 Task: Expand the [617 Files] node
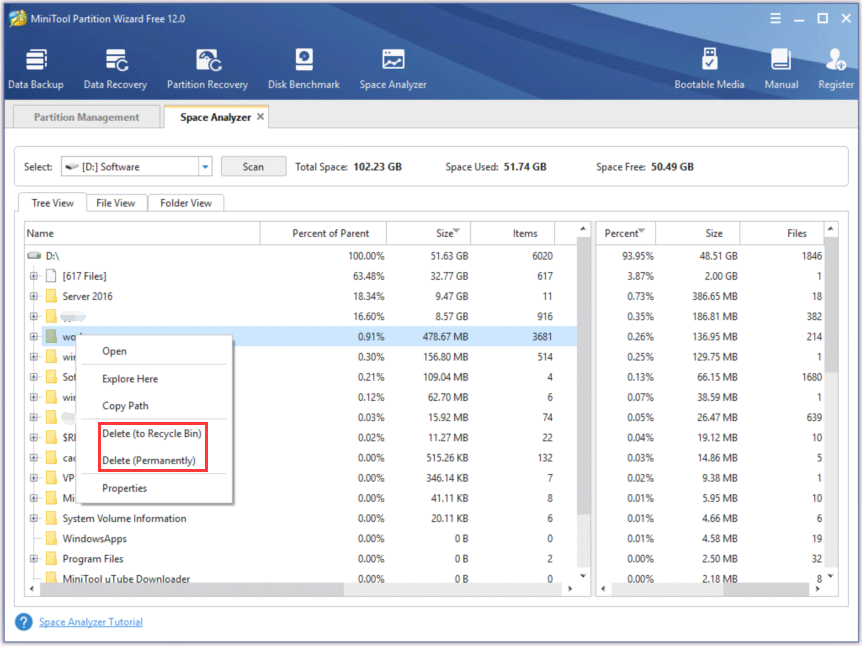pyautogui.click(x=34, y=276)
